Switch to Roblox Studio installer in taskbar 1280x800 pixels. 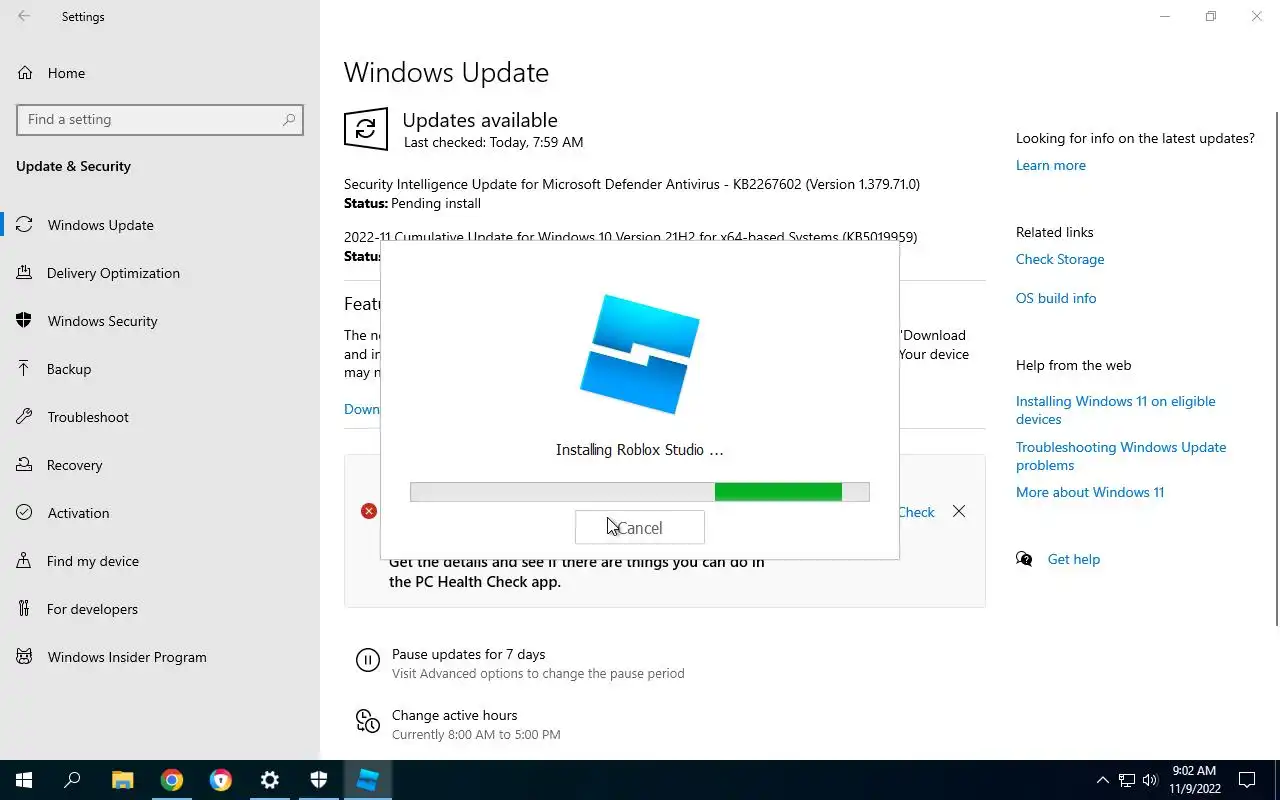[x=367, y=780]
